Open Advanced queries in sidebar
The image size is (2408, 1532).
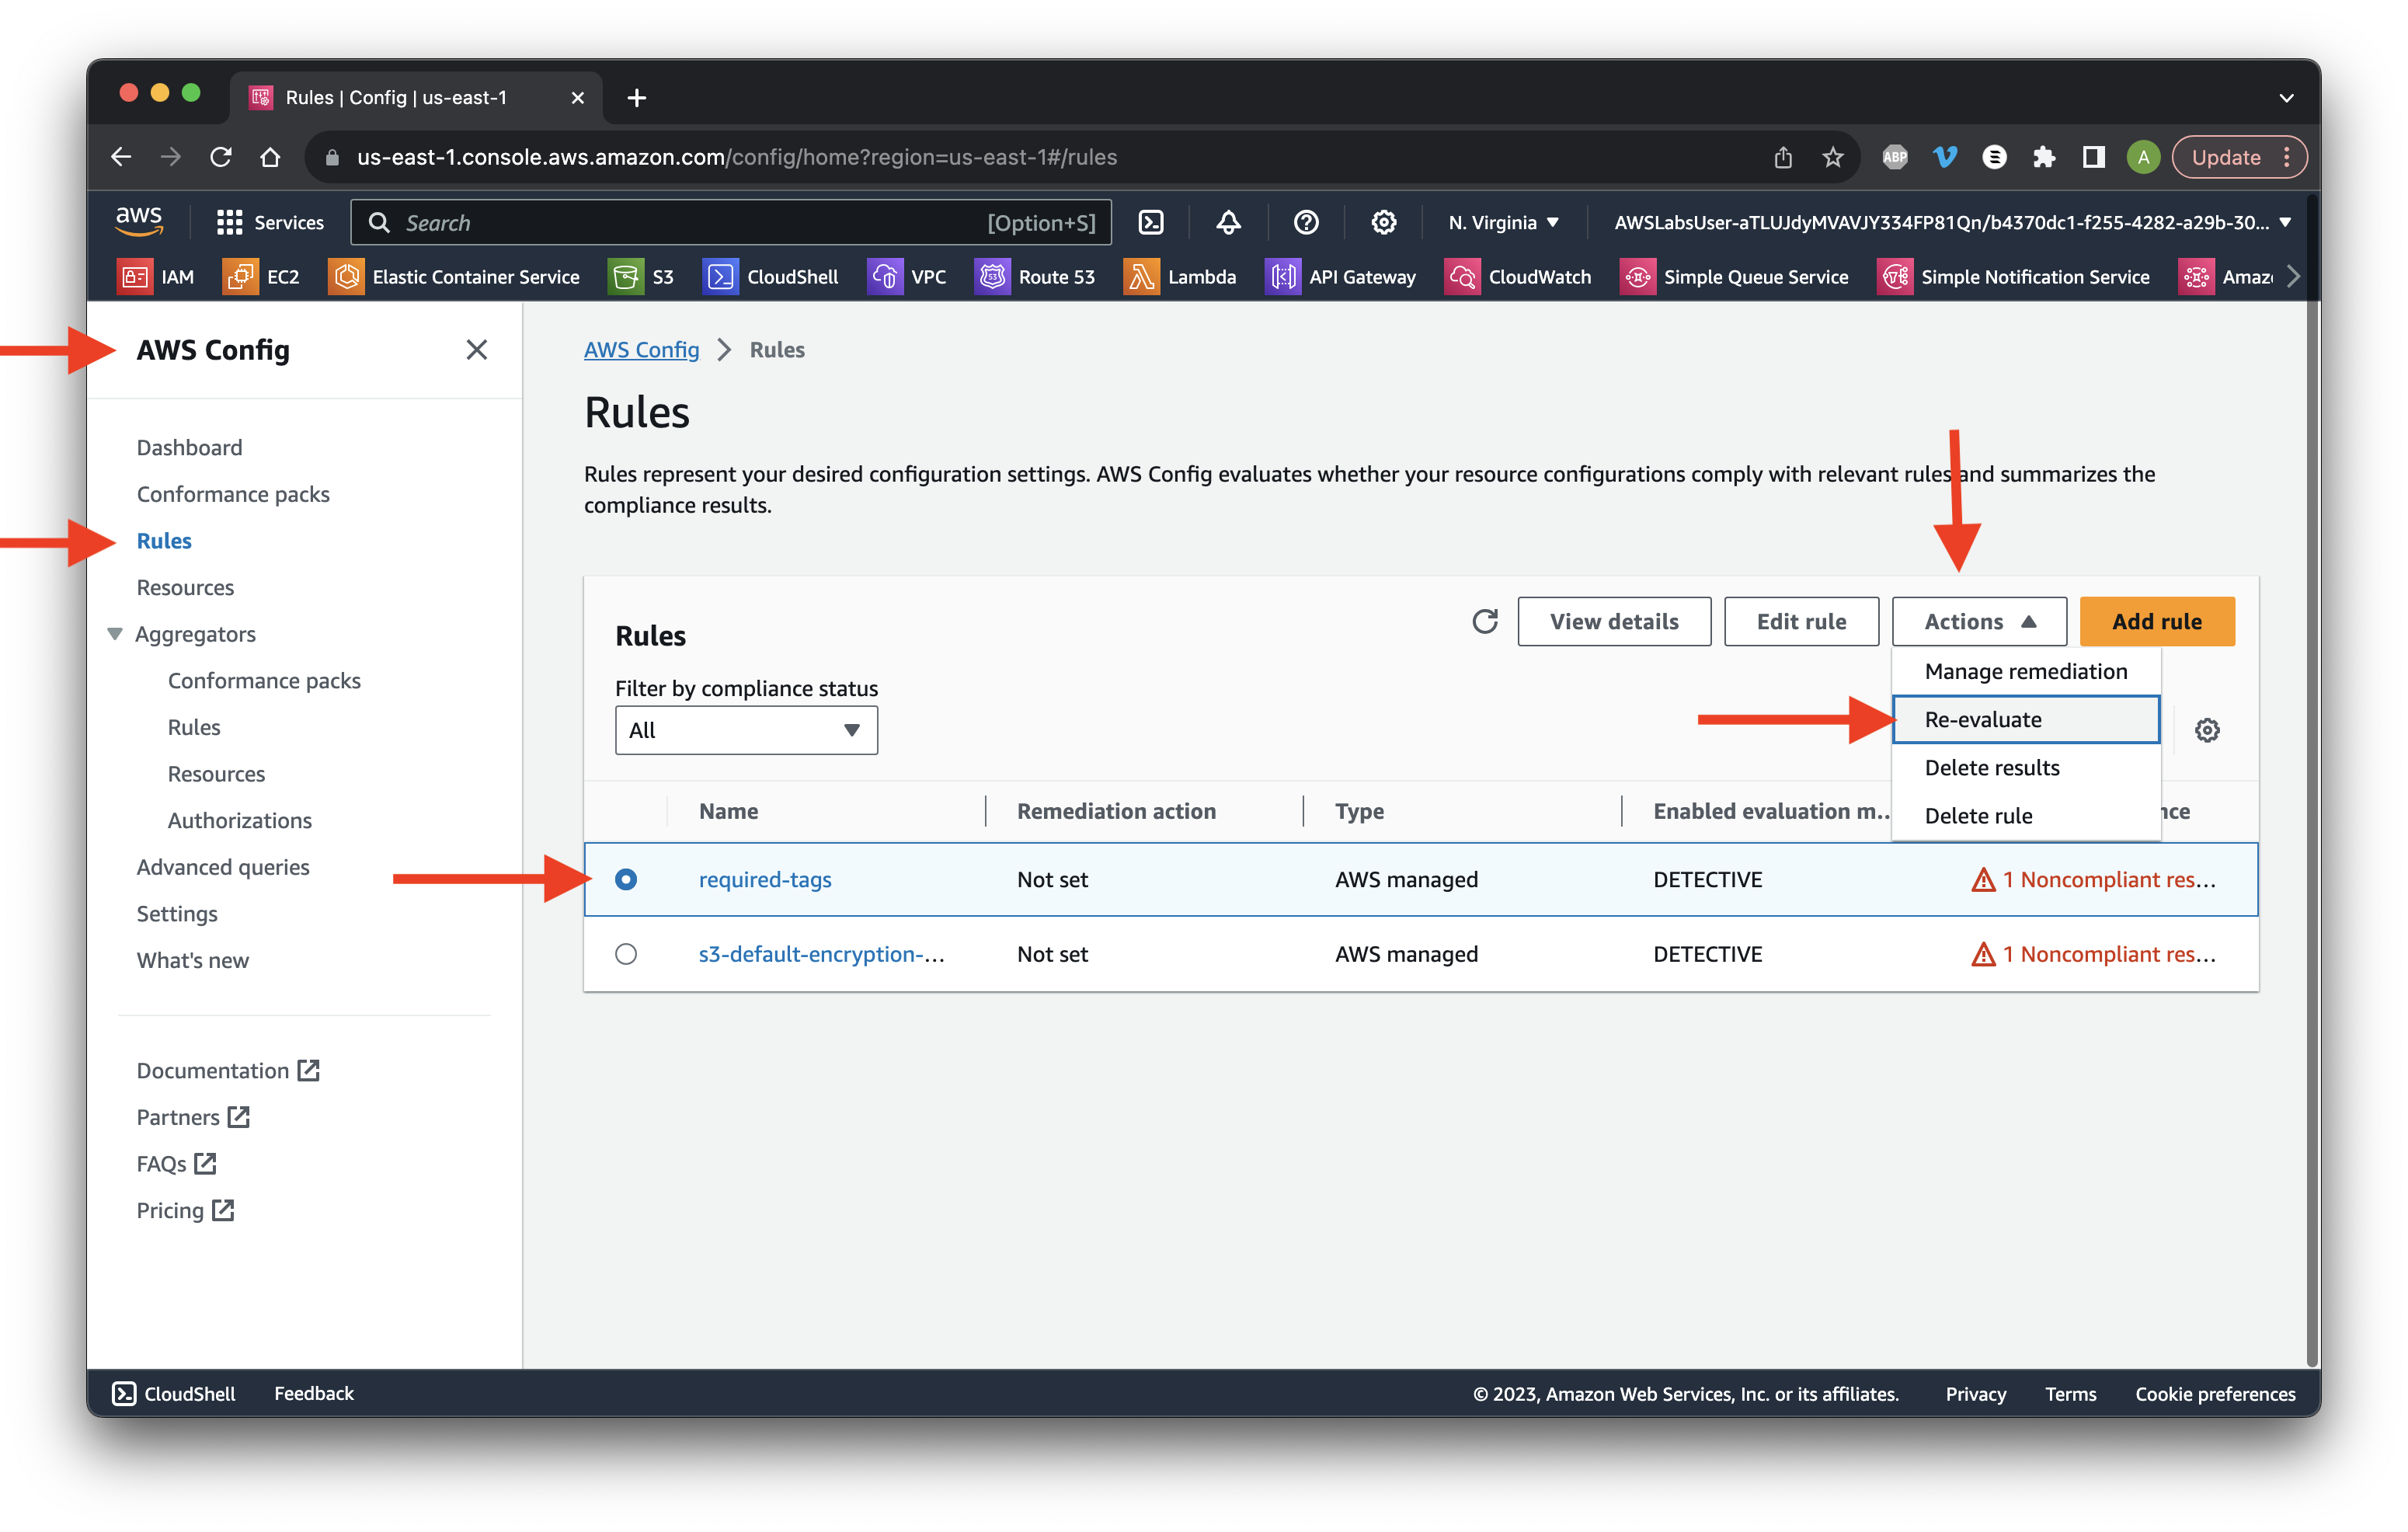(x=223, y=866)
